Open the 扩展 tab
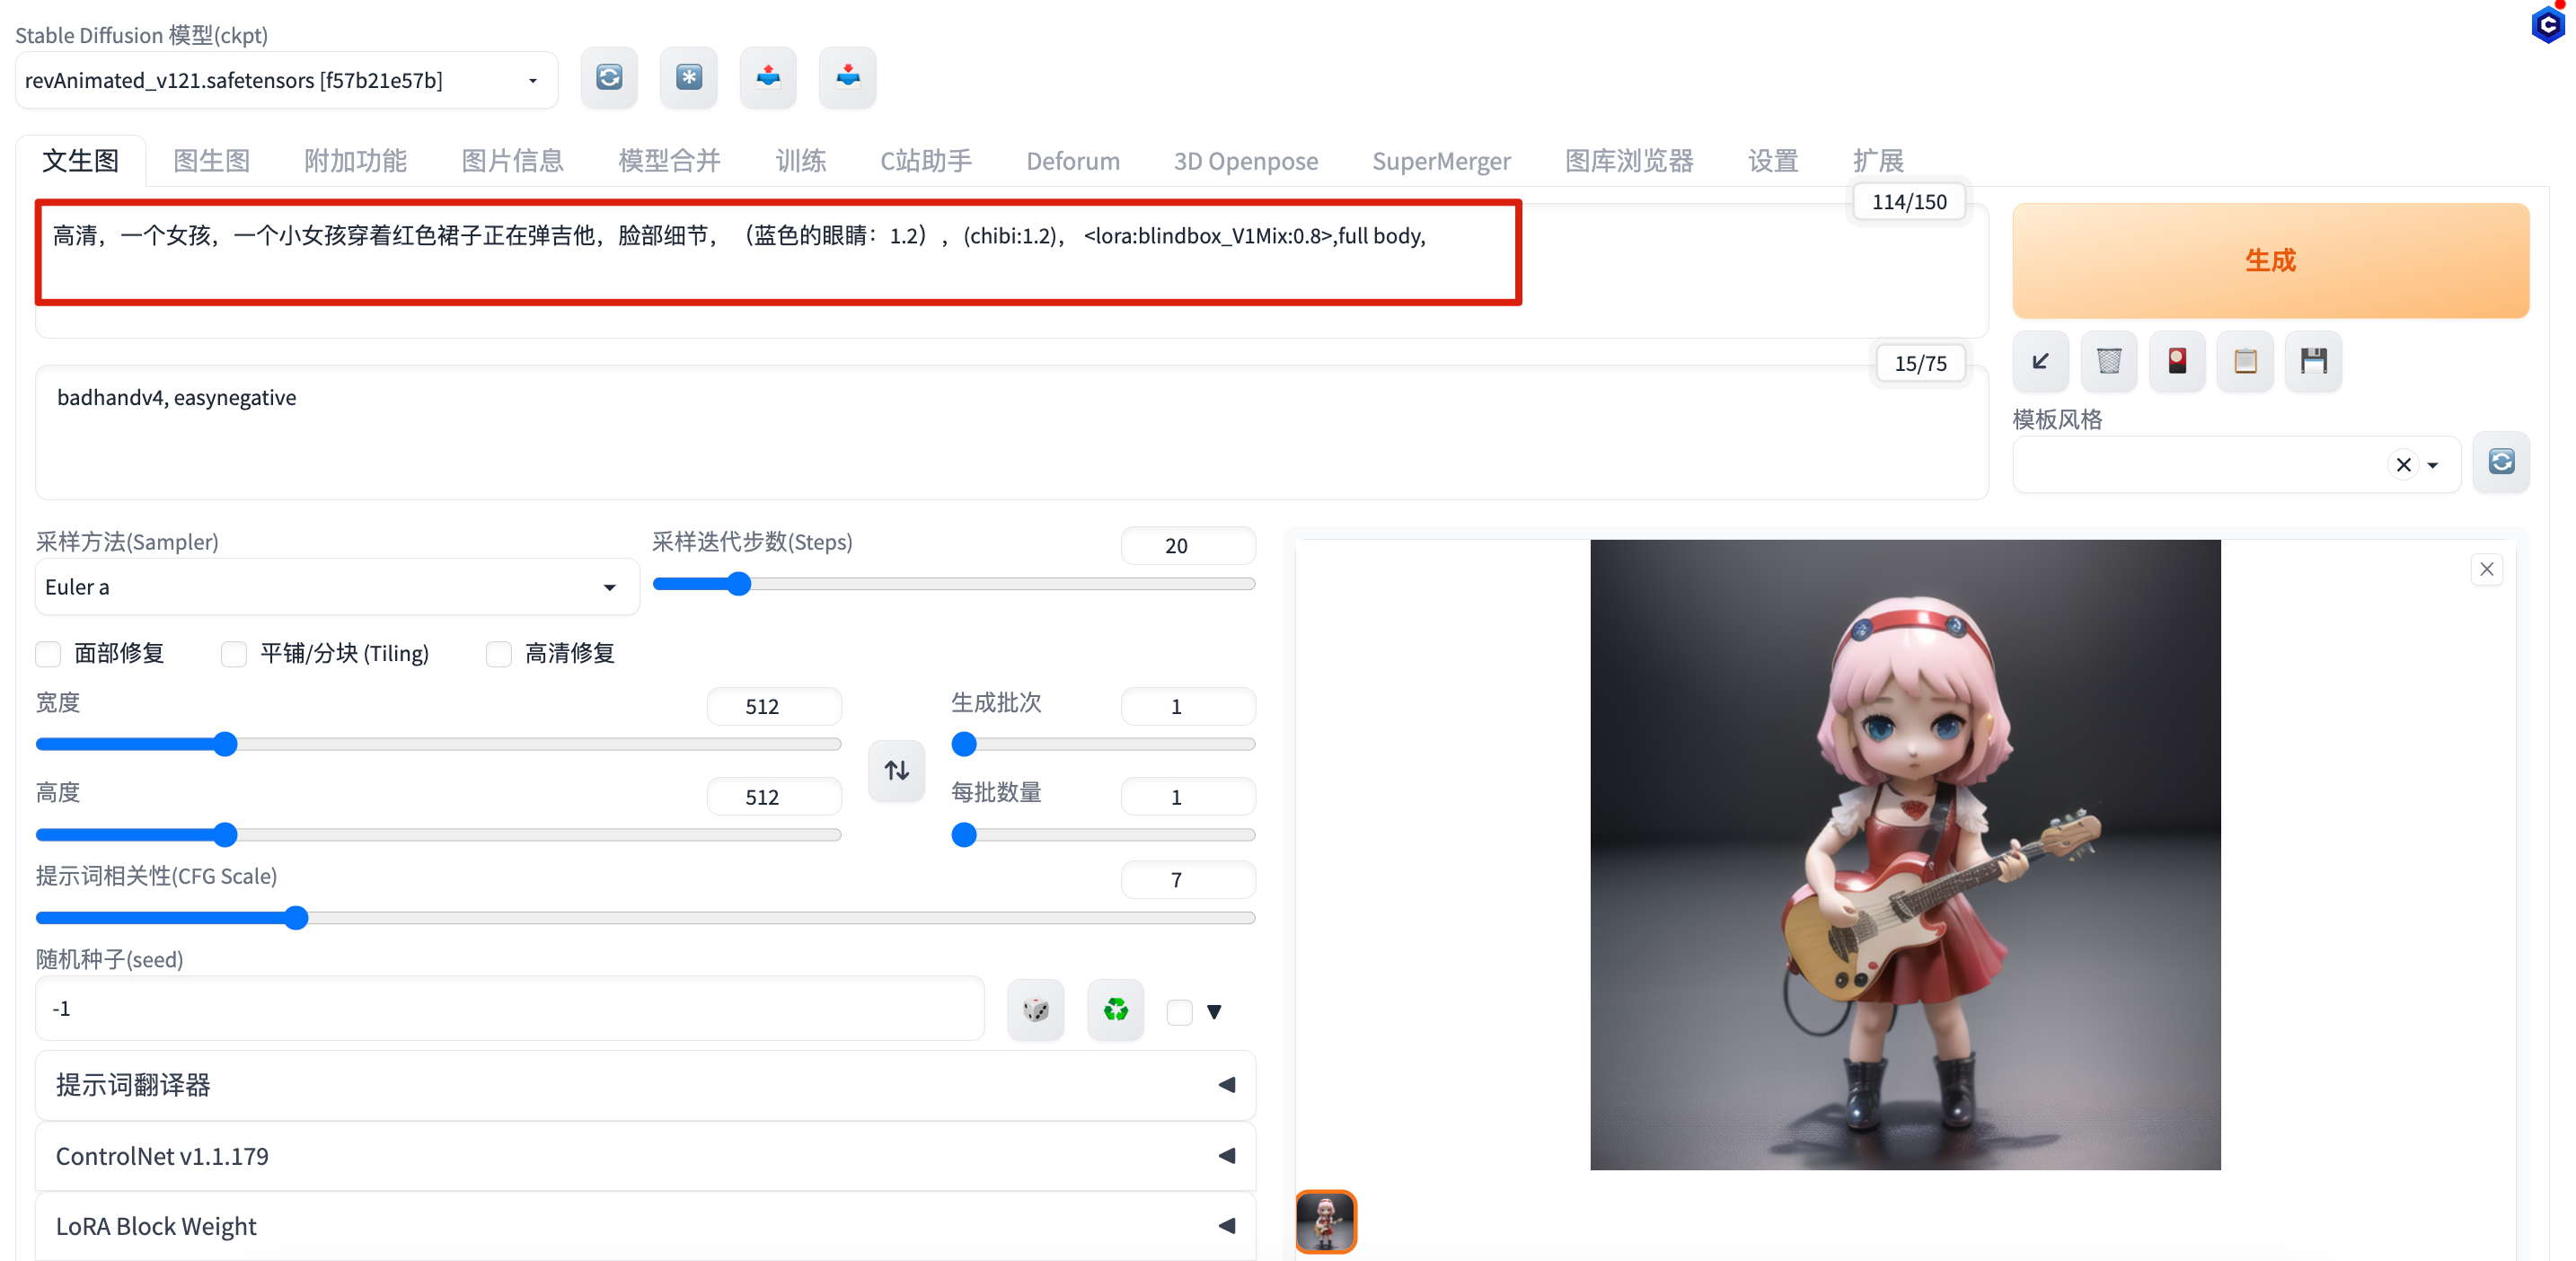This screenshot has height=1261, width=2576. pyautogui.click(x=1878, y=161)
